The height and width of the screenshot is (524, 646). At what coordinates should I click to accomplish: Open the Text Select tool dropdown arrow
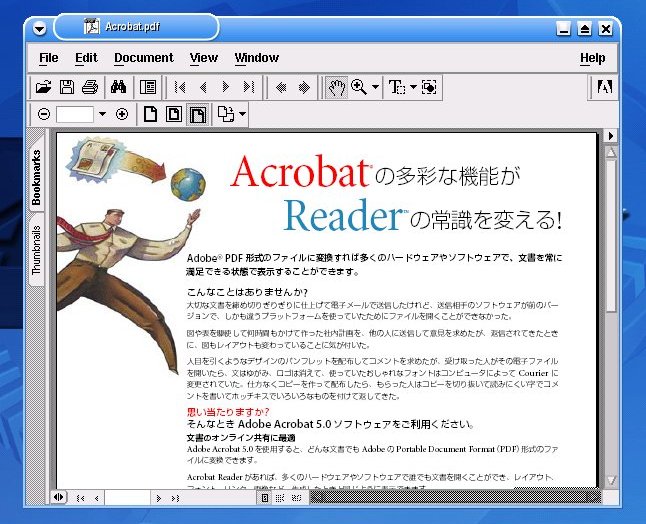(x=413, y=87)
